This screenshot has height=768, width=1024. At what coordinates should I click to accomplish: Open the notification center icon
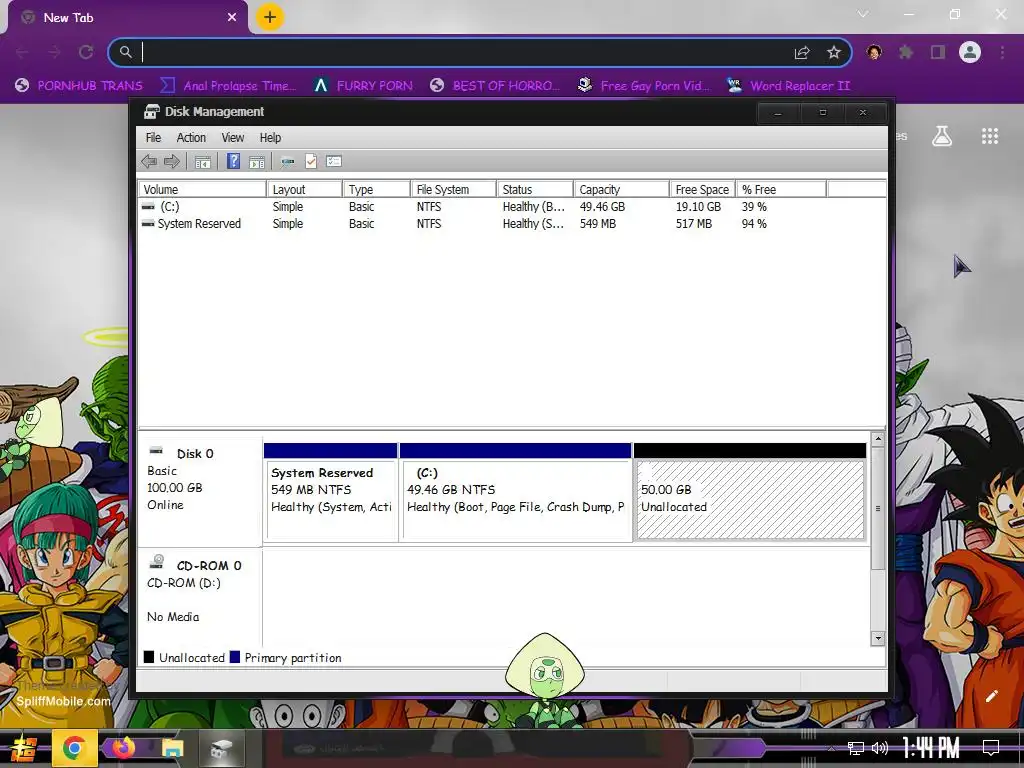tap(991, 748)
